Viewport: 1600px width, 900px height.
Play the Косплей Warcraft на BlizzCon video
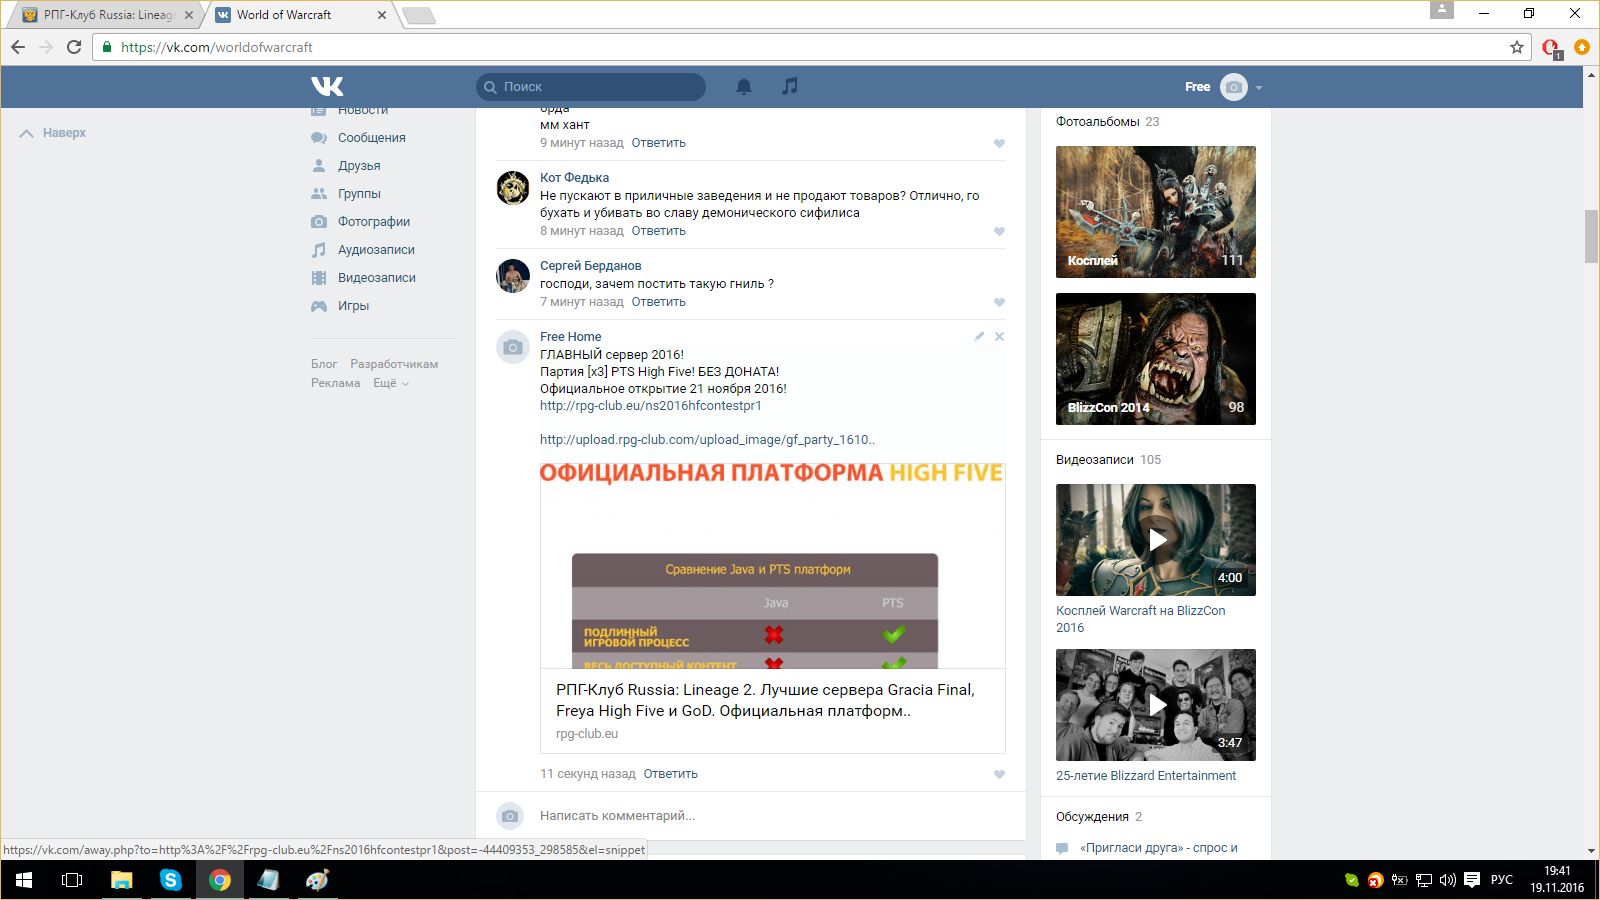pyautogui.click(x=1156, y=540)
